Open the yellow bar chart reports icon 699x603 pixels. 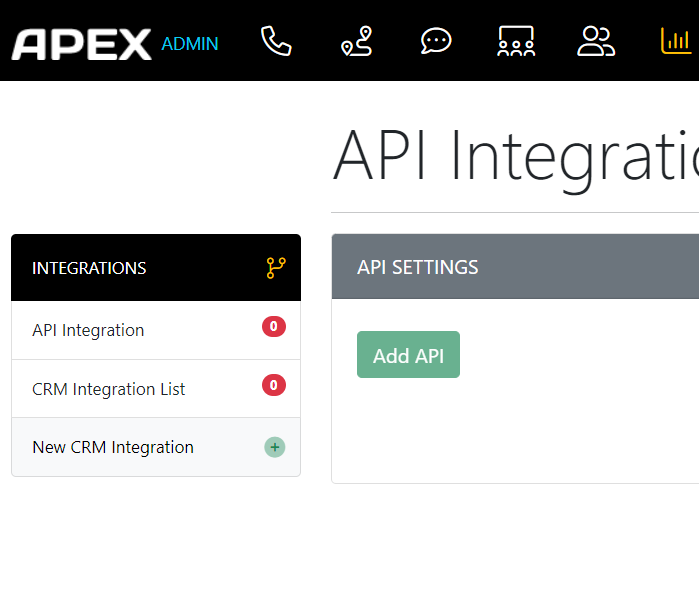click(676, 41)
